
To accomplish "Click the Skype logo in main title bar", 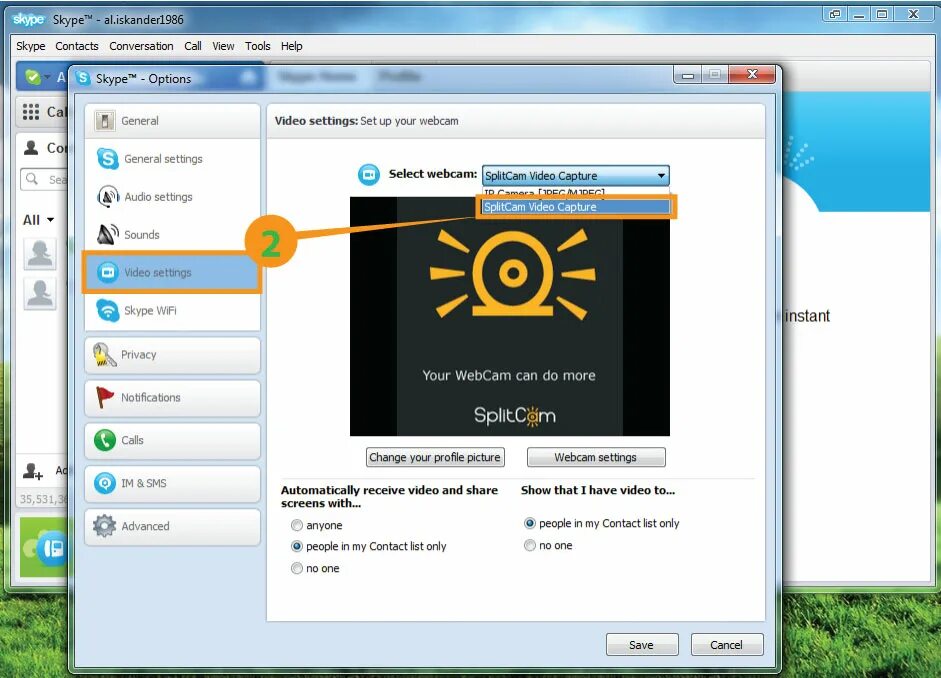I will (x=28, y=19).
